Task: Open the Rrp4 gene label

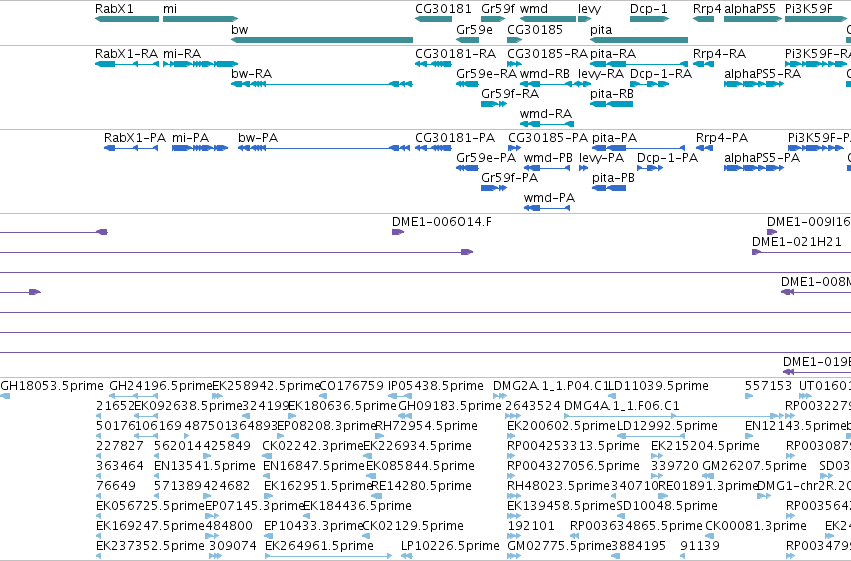Action: [707, 9]
